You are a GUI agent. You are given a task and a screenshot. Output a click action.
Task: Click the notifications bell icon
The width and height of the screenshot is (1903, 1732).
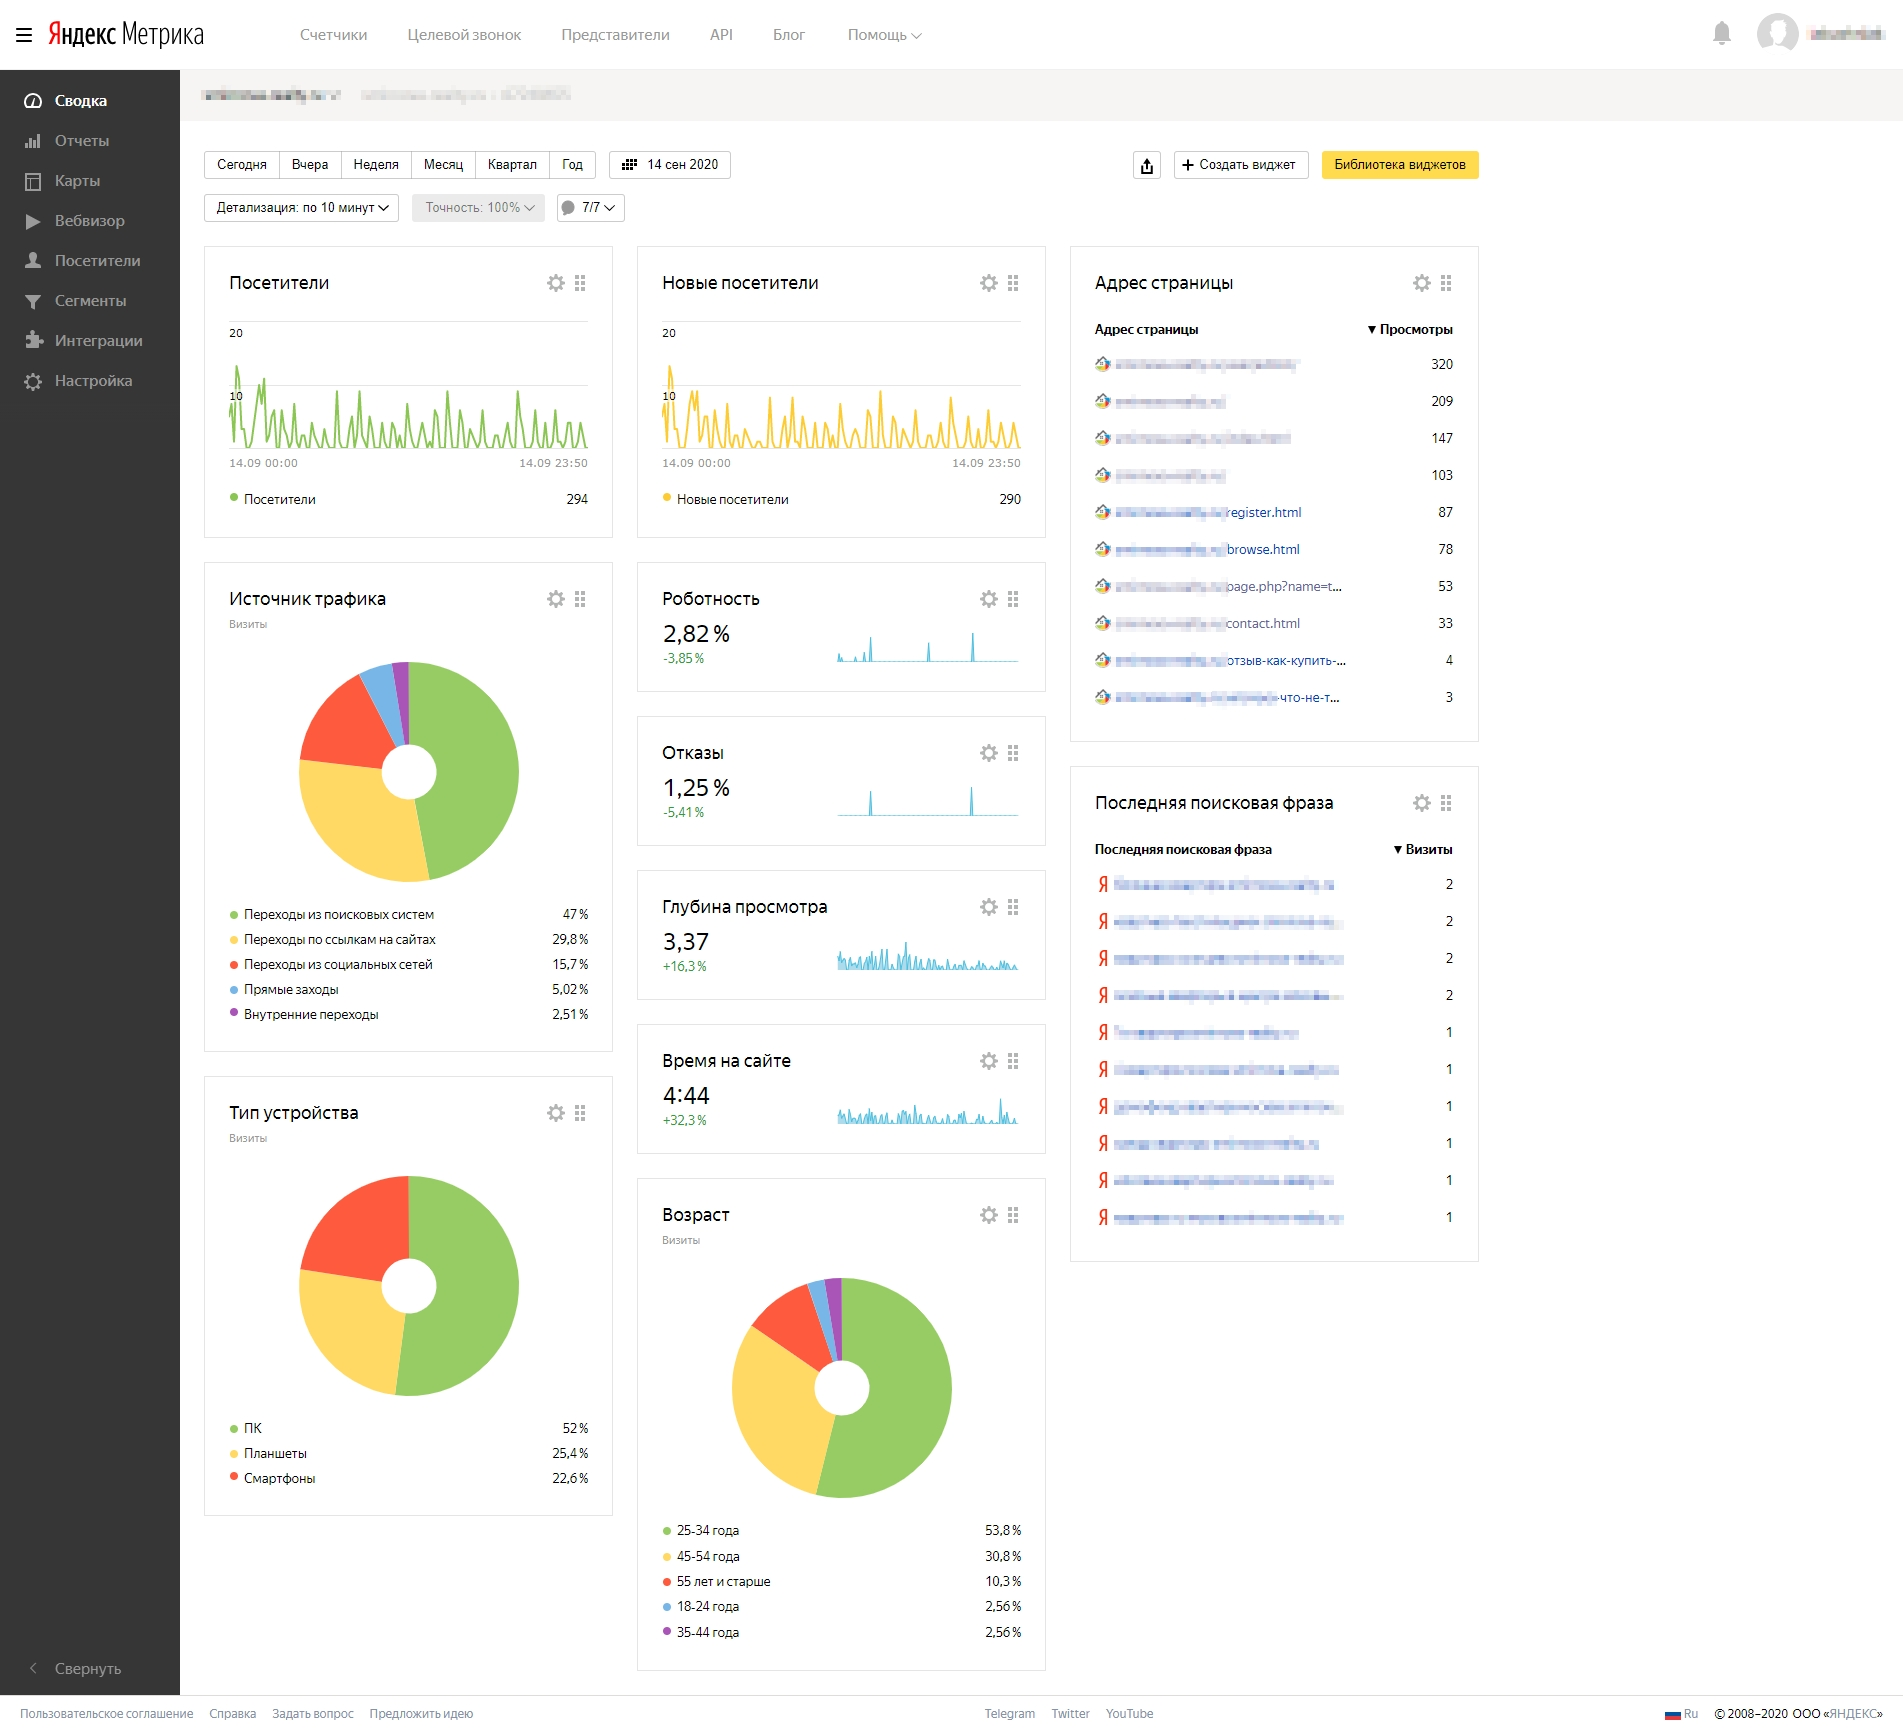[x=1721, y=34]
